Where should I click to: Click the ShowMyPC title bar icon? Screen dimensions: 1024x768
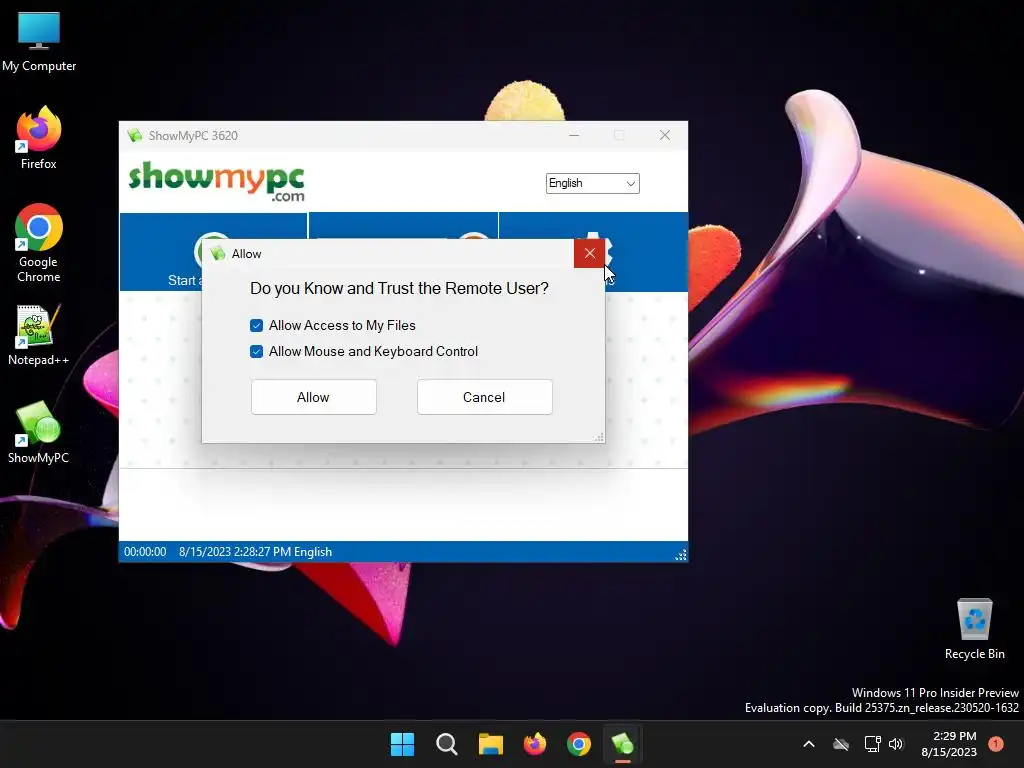pyautogui.click(x=135, y=135)
